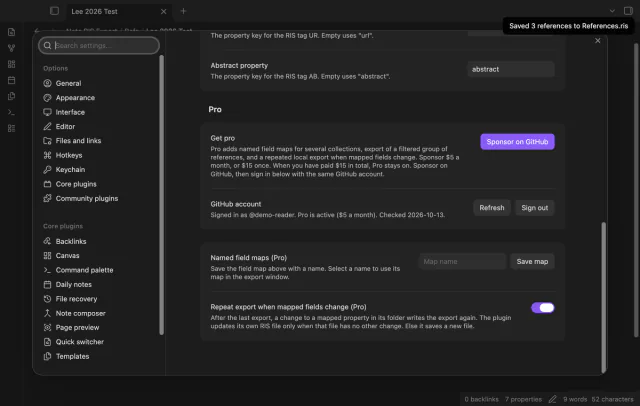Screen dimensions: 640x406
Task: Open Files and links settings
Action: coord(78,141)
